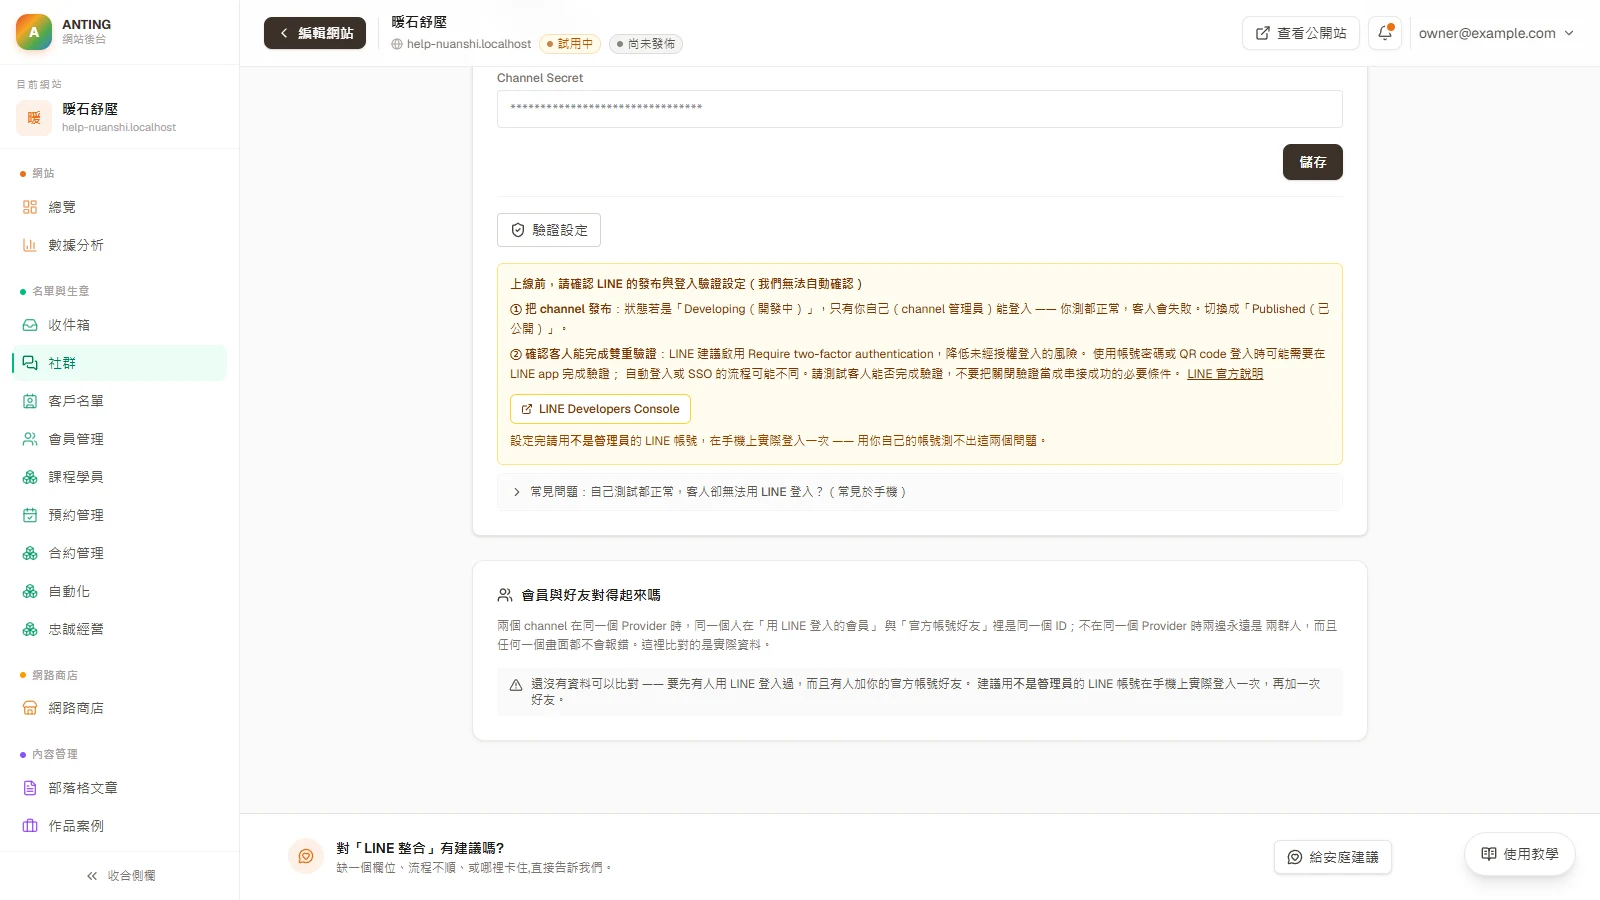Viewport: 1600px width, 900px height.
Task: Focus the Channel Secret input field
Action: 919,109
